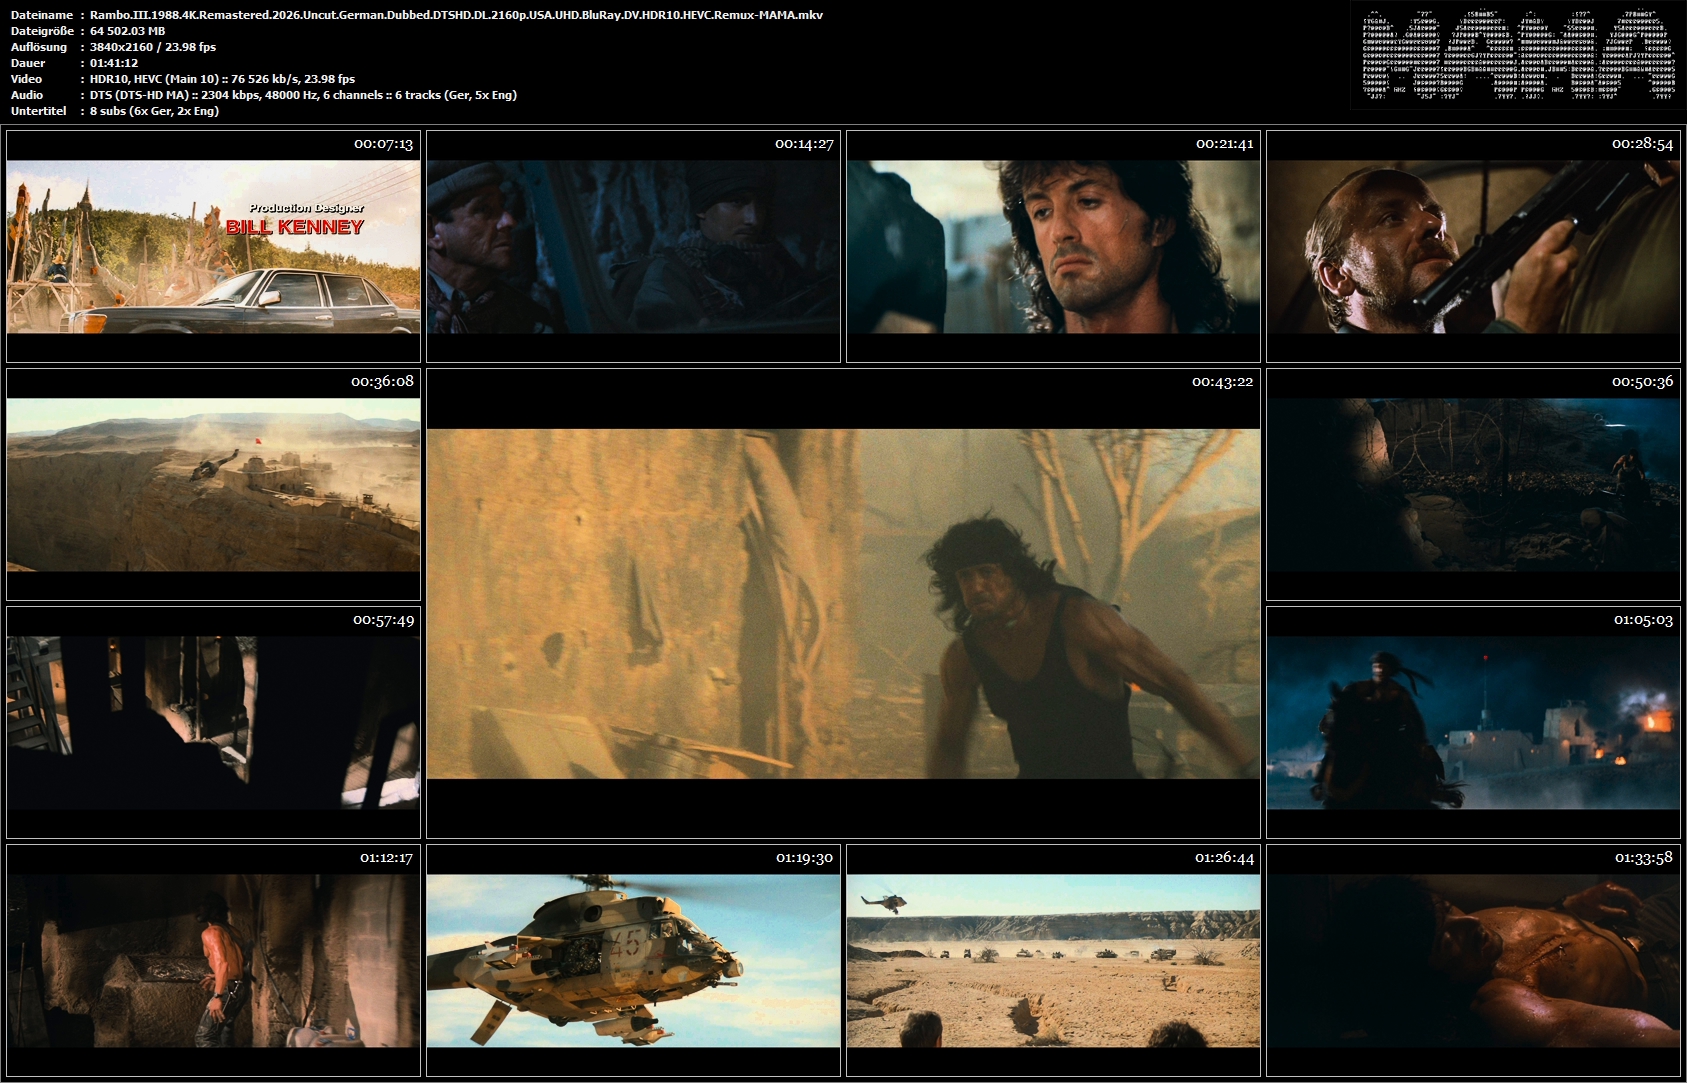
Task: Click the "Auflösung" label
Action: [x=39, y=47]
